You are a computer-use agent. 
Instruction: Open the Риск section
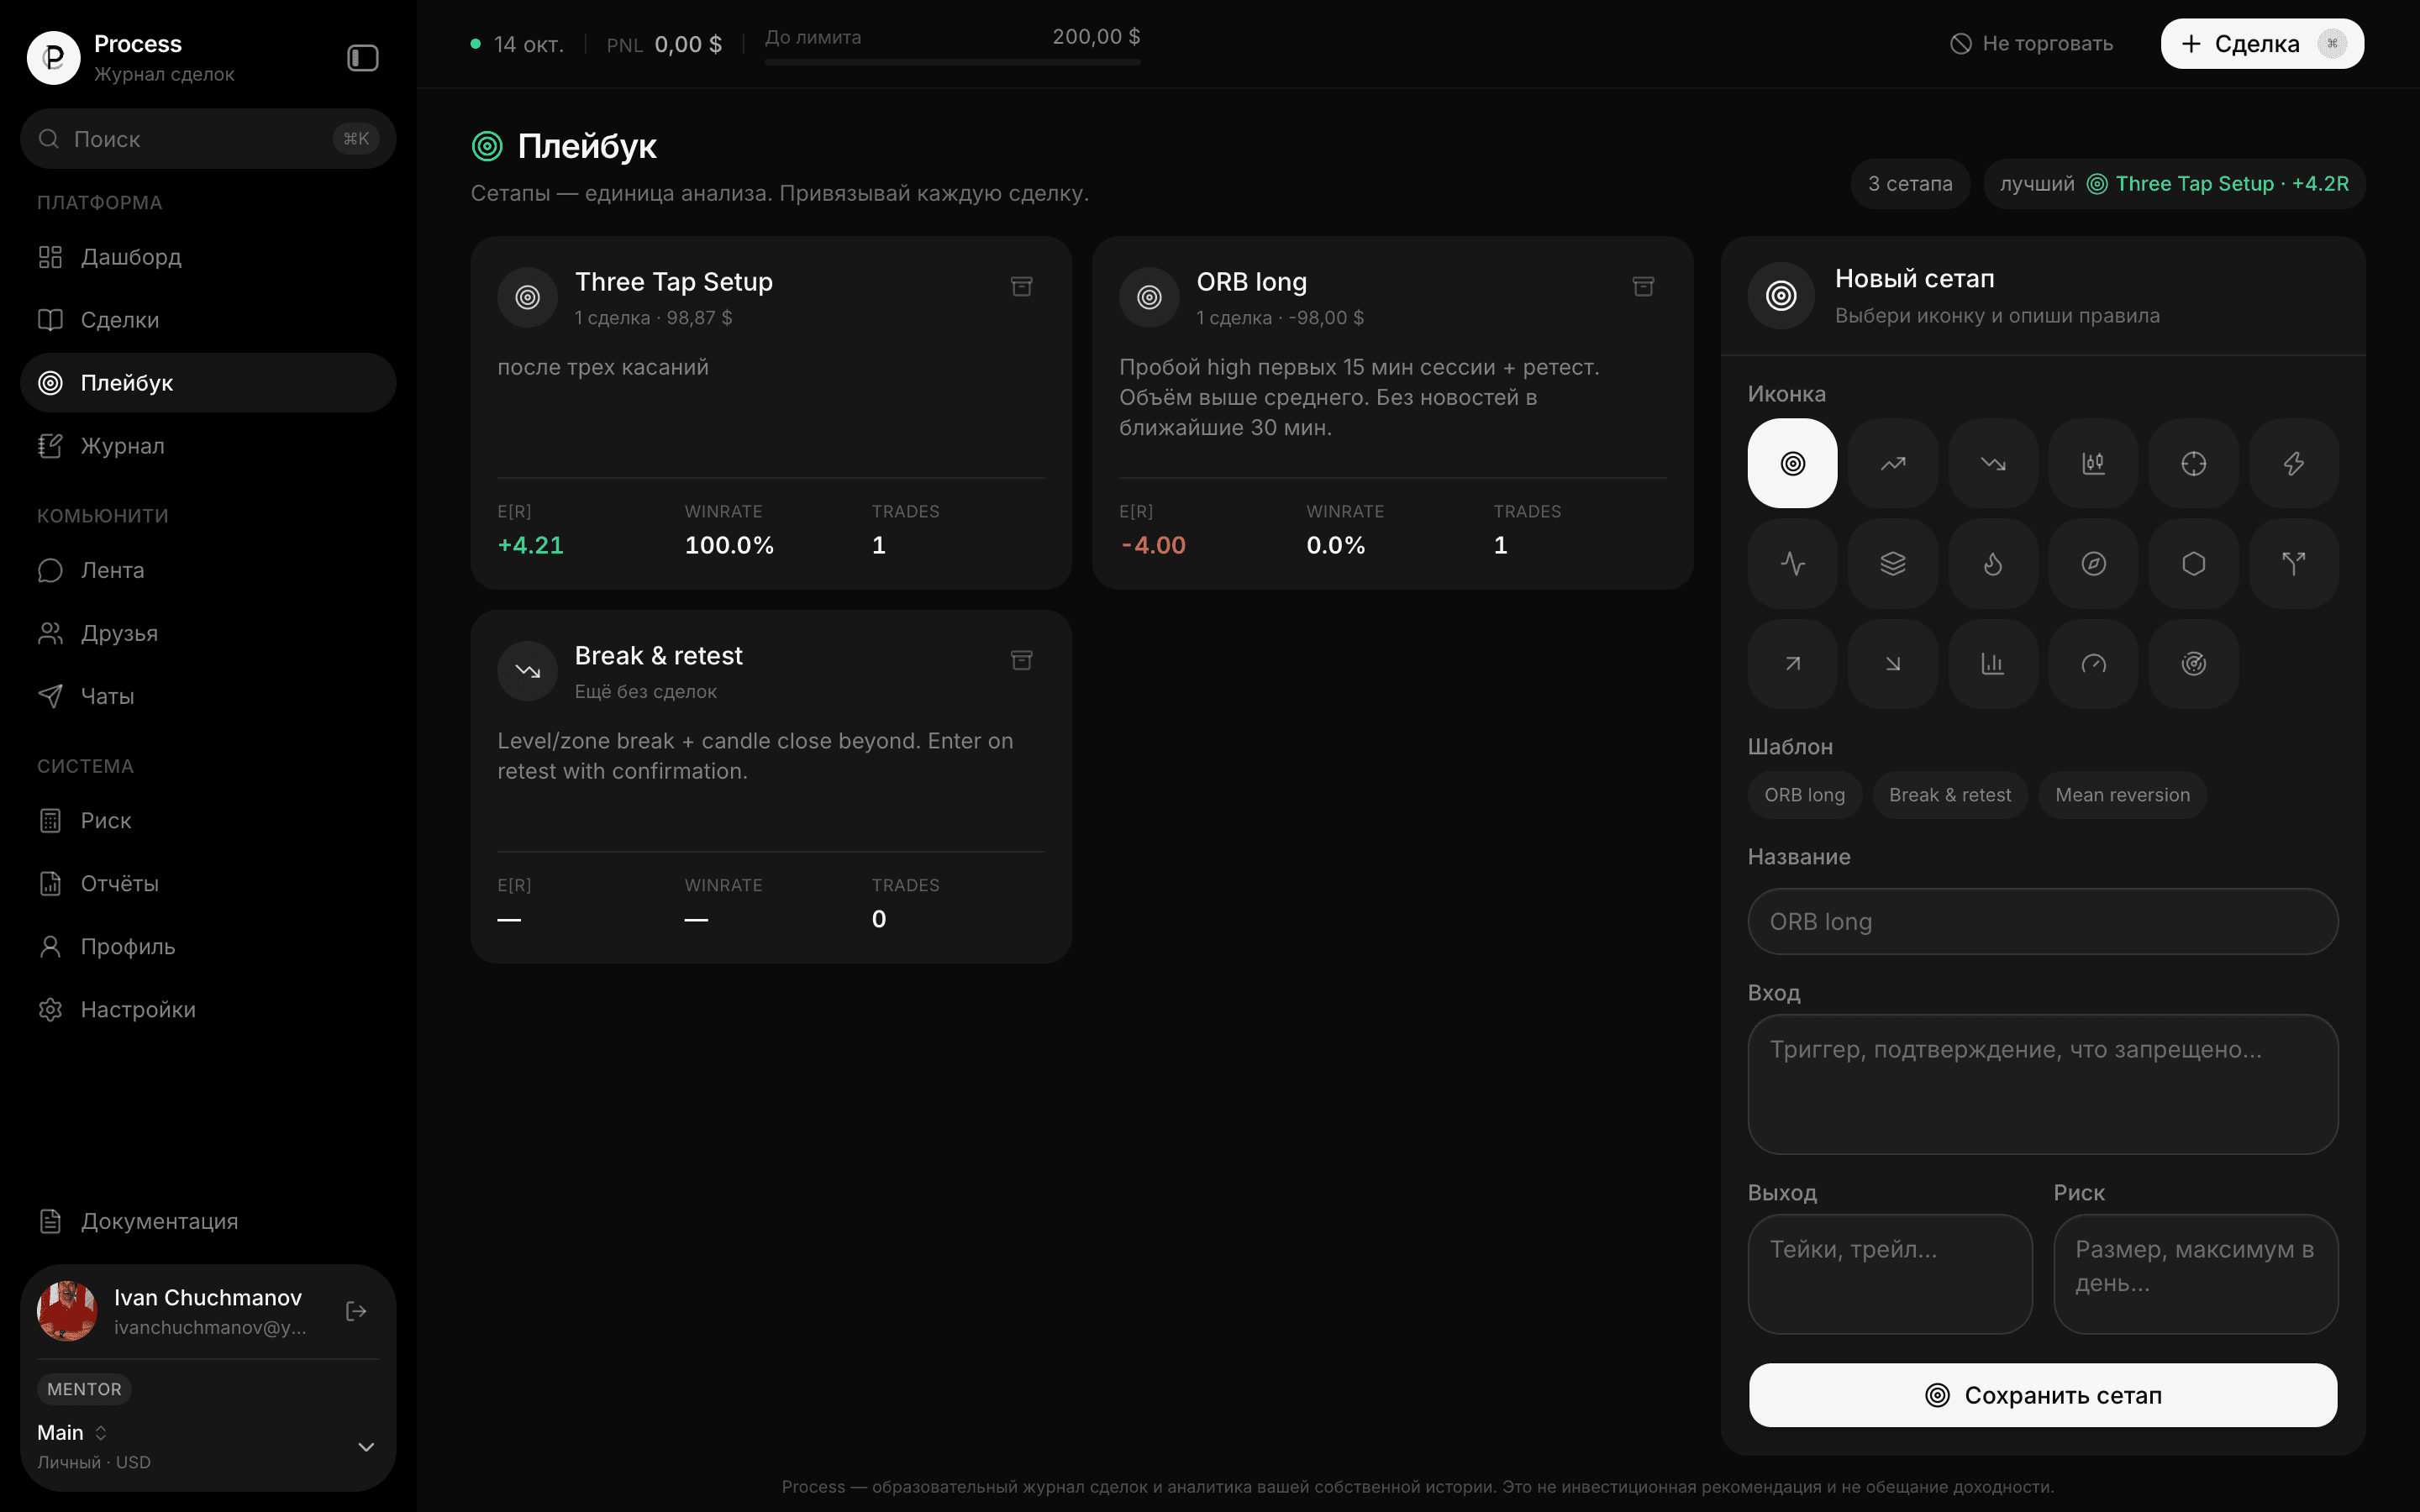(x=208, y=821)
